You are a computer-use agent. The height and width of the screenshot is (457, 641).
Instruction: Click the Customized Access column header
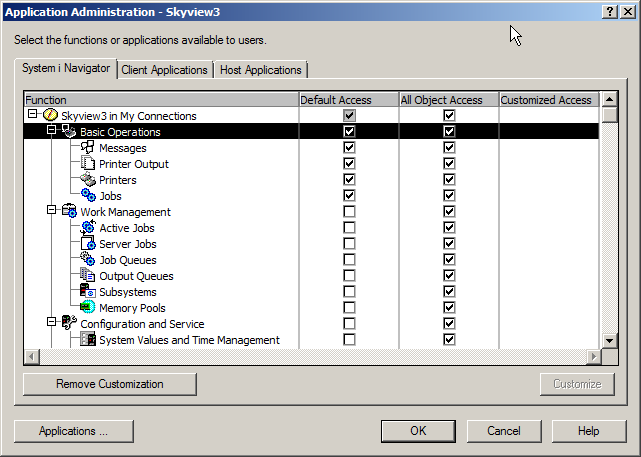click(549, 100)
